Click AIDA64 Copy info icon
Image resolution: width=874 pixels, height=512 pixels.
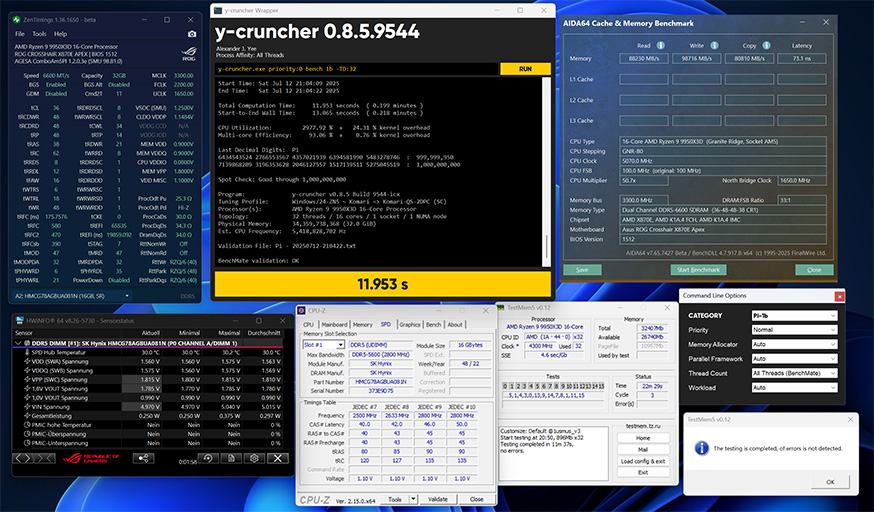pos(766,46)
